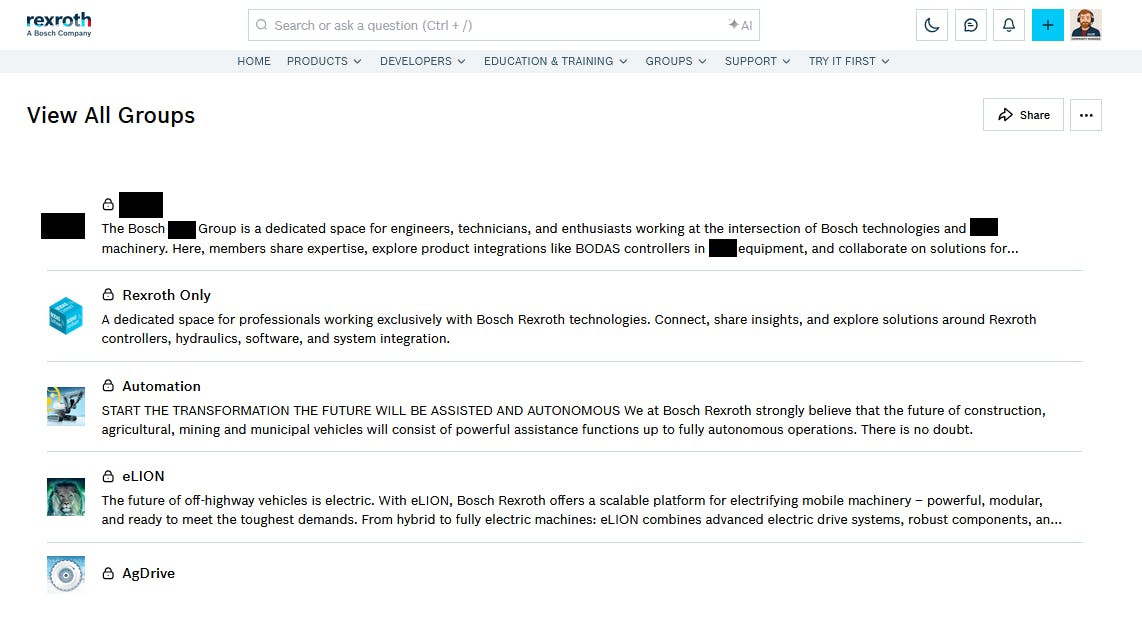Click the lock icon beside eLION
This screenshot has width=1142, height=617.
[109, 476]
